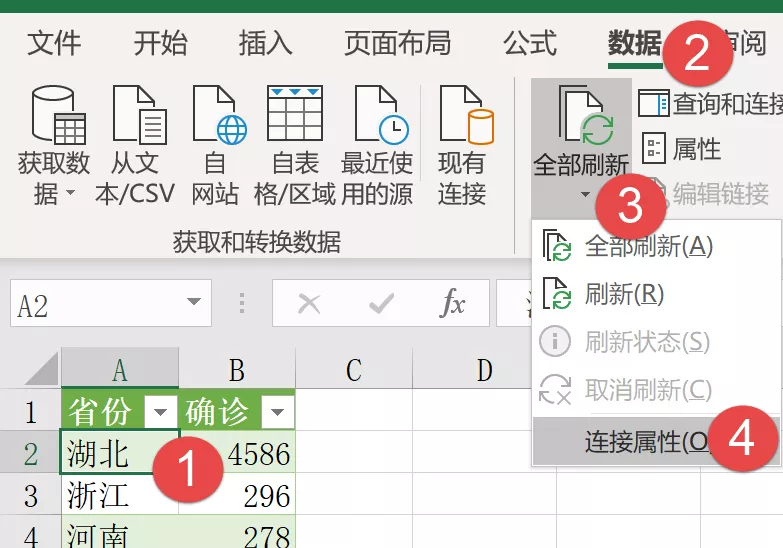
Task: Choose the 自网站 (From Web) icon
Action: click(215, 146)
